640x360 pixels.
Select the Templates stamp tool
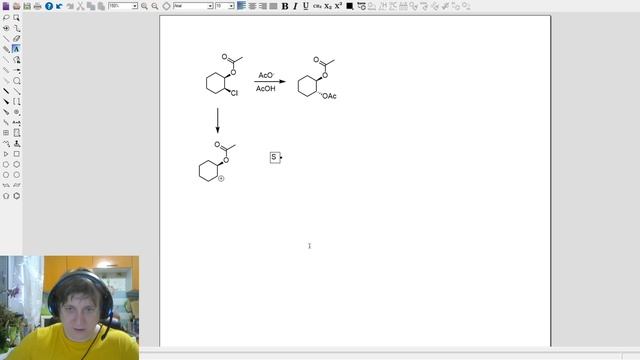pos(16,144)
